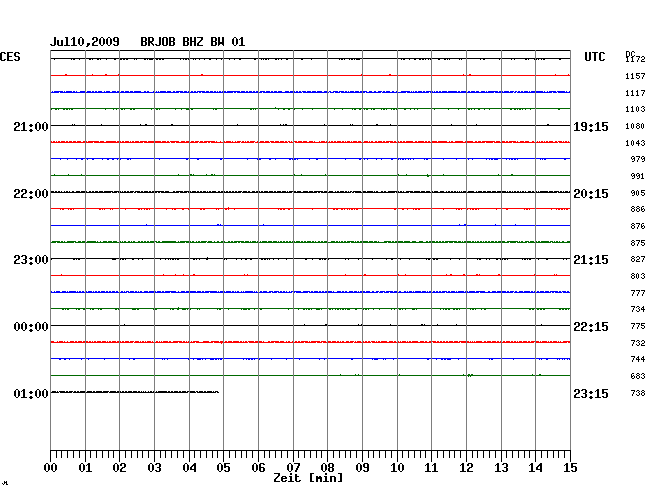Click the 07 minute axis label
The height and width of the screenshot is (494, 650).
click(293, 468)
